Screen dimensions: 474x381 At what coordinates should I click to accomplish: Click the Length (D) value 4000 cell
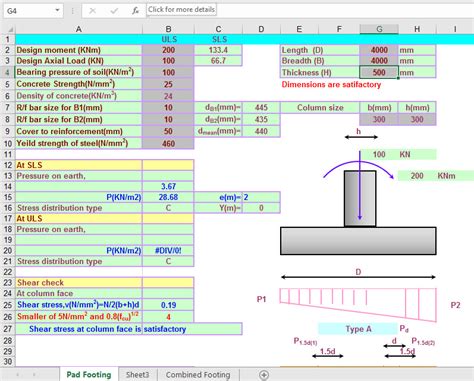(379, 50)
